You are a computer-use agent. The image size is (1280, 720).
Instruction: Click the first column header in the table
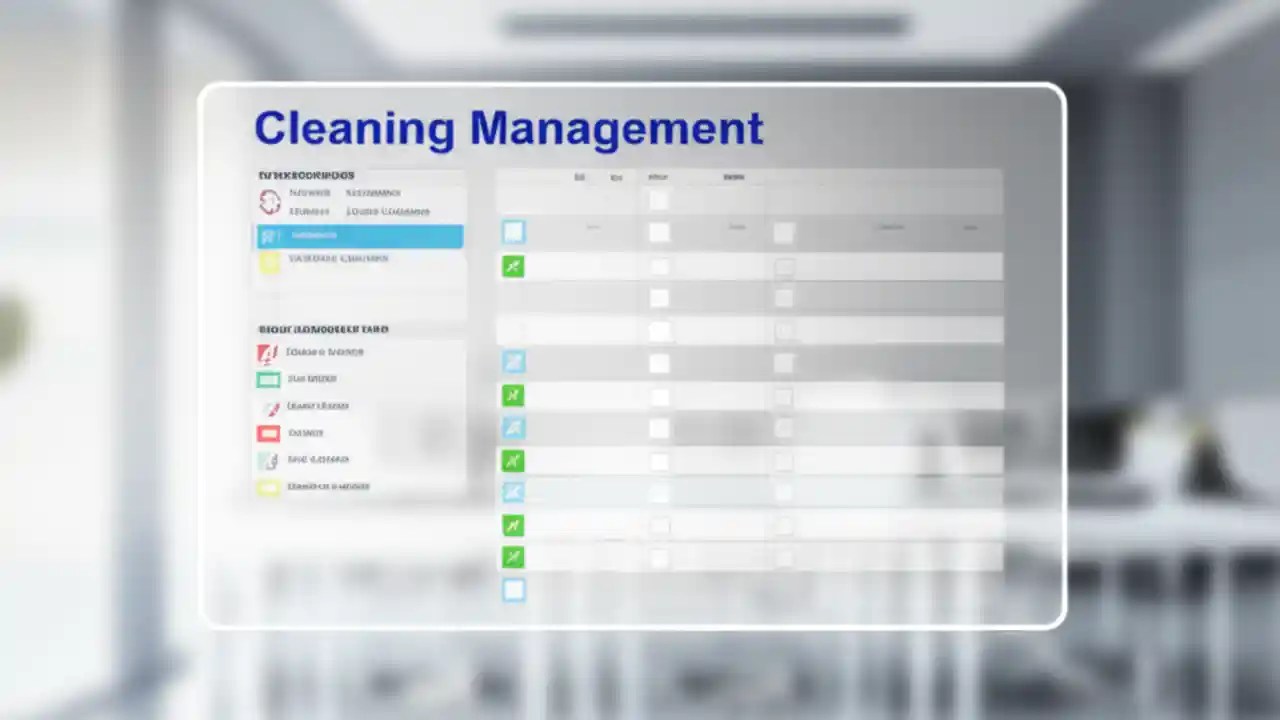click(579, 177)
